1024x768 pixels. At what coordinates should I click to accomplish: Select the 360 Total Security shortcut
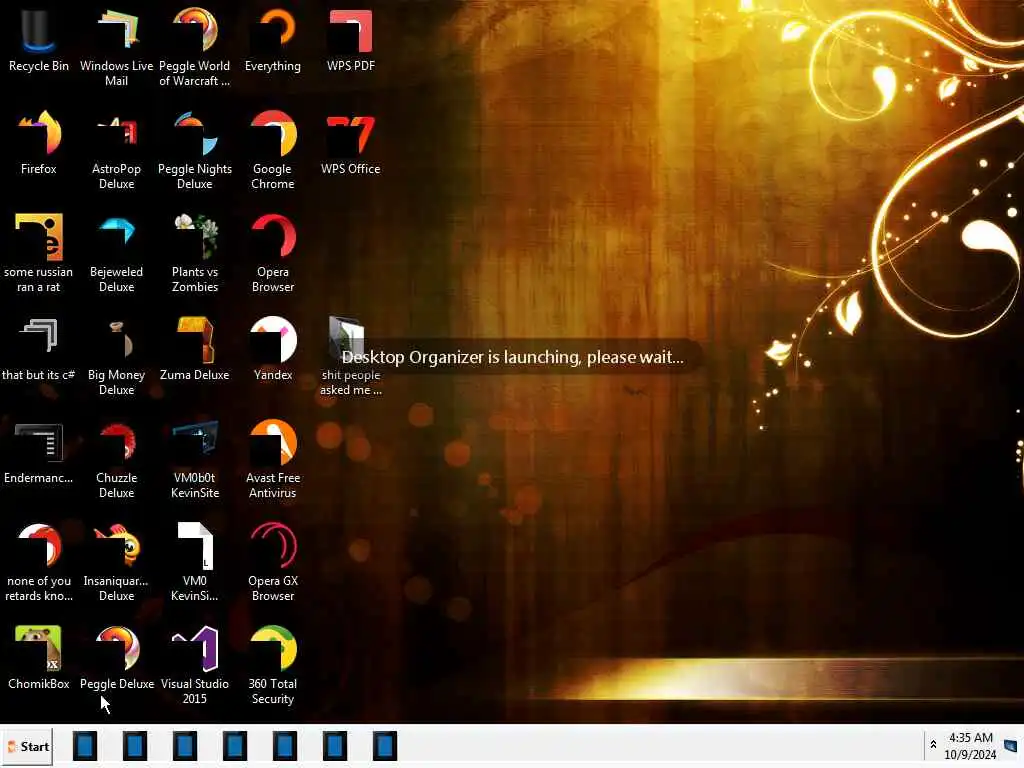pos(273,665)
